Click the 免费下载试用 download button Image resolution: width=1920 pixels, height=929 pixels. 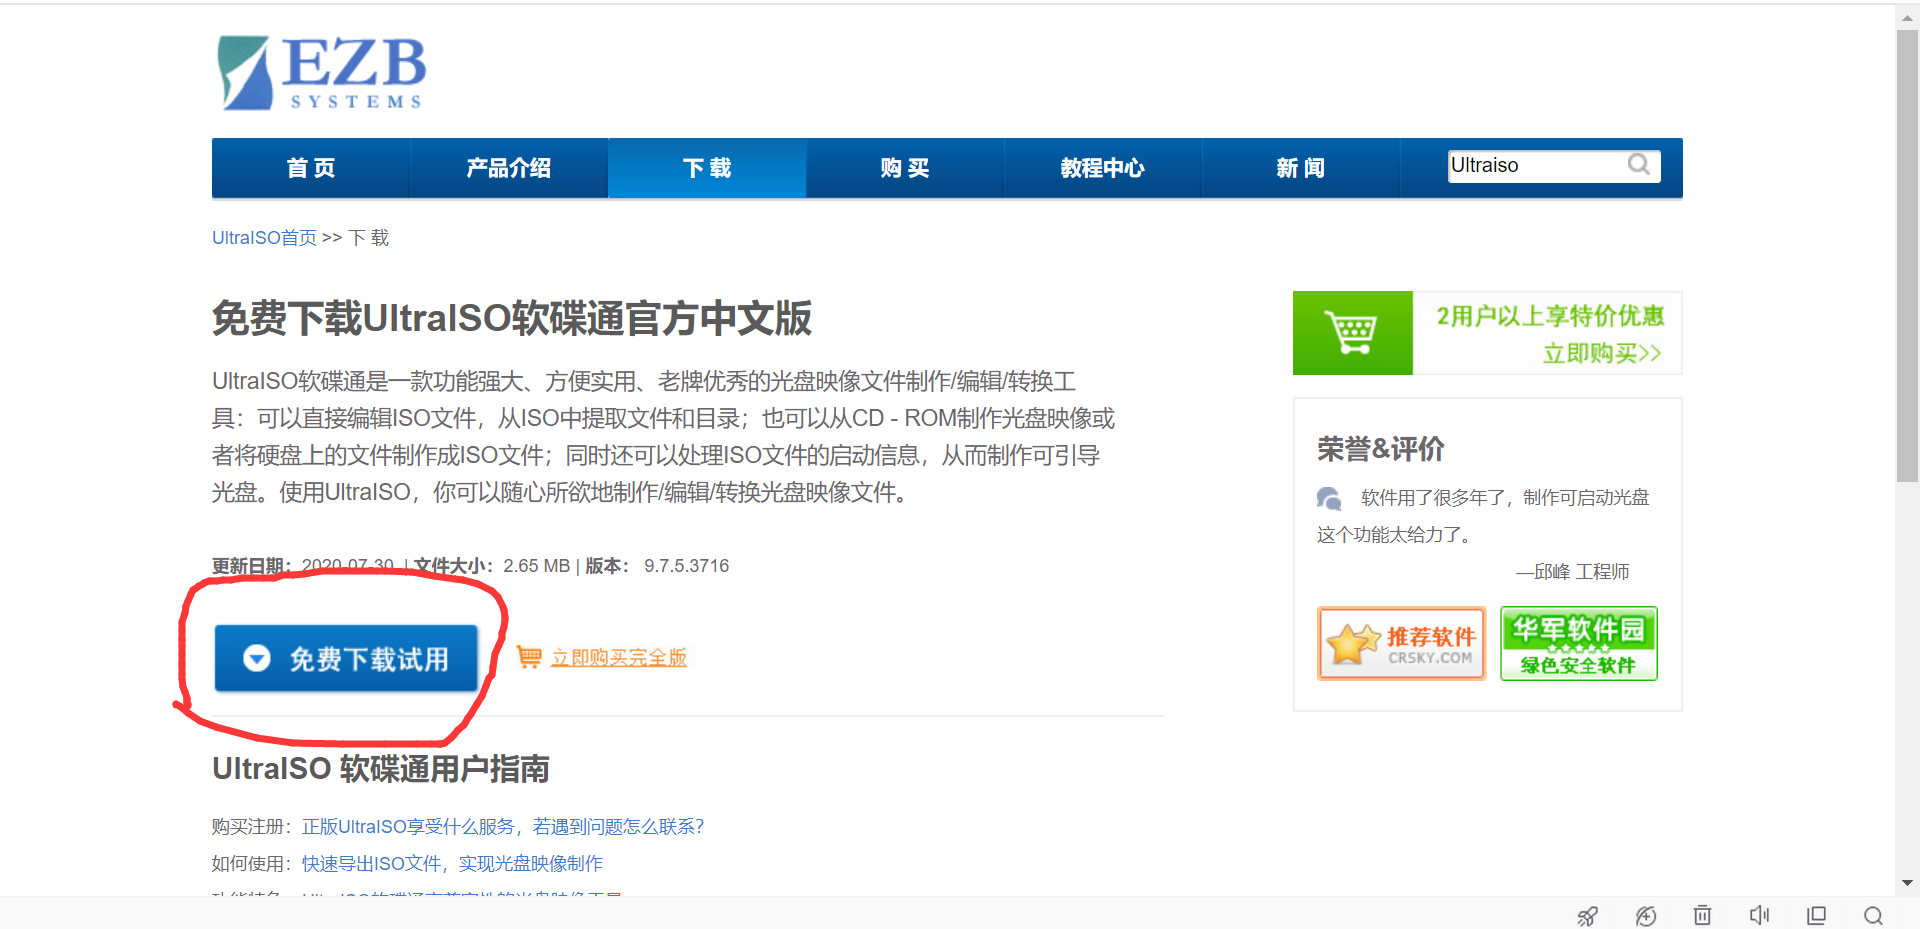tap(346, 658)
